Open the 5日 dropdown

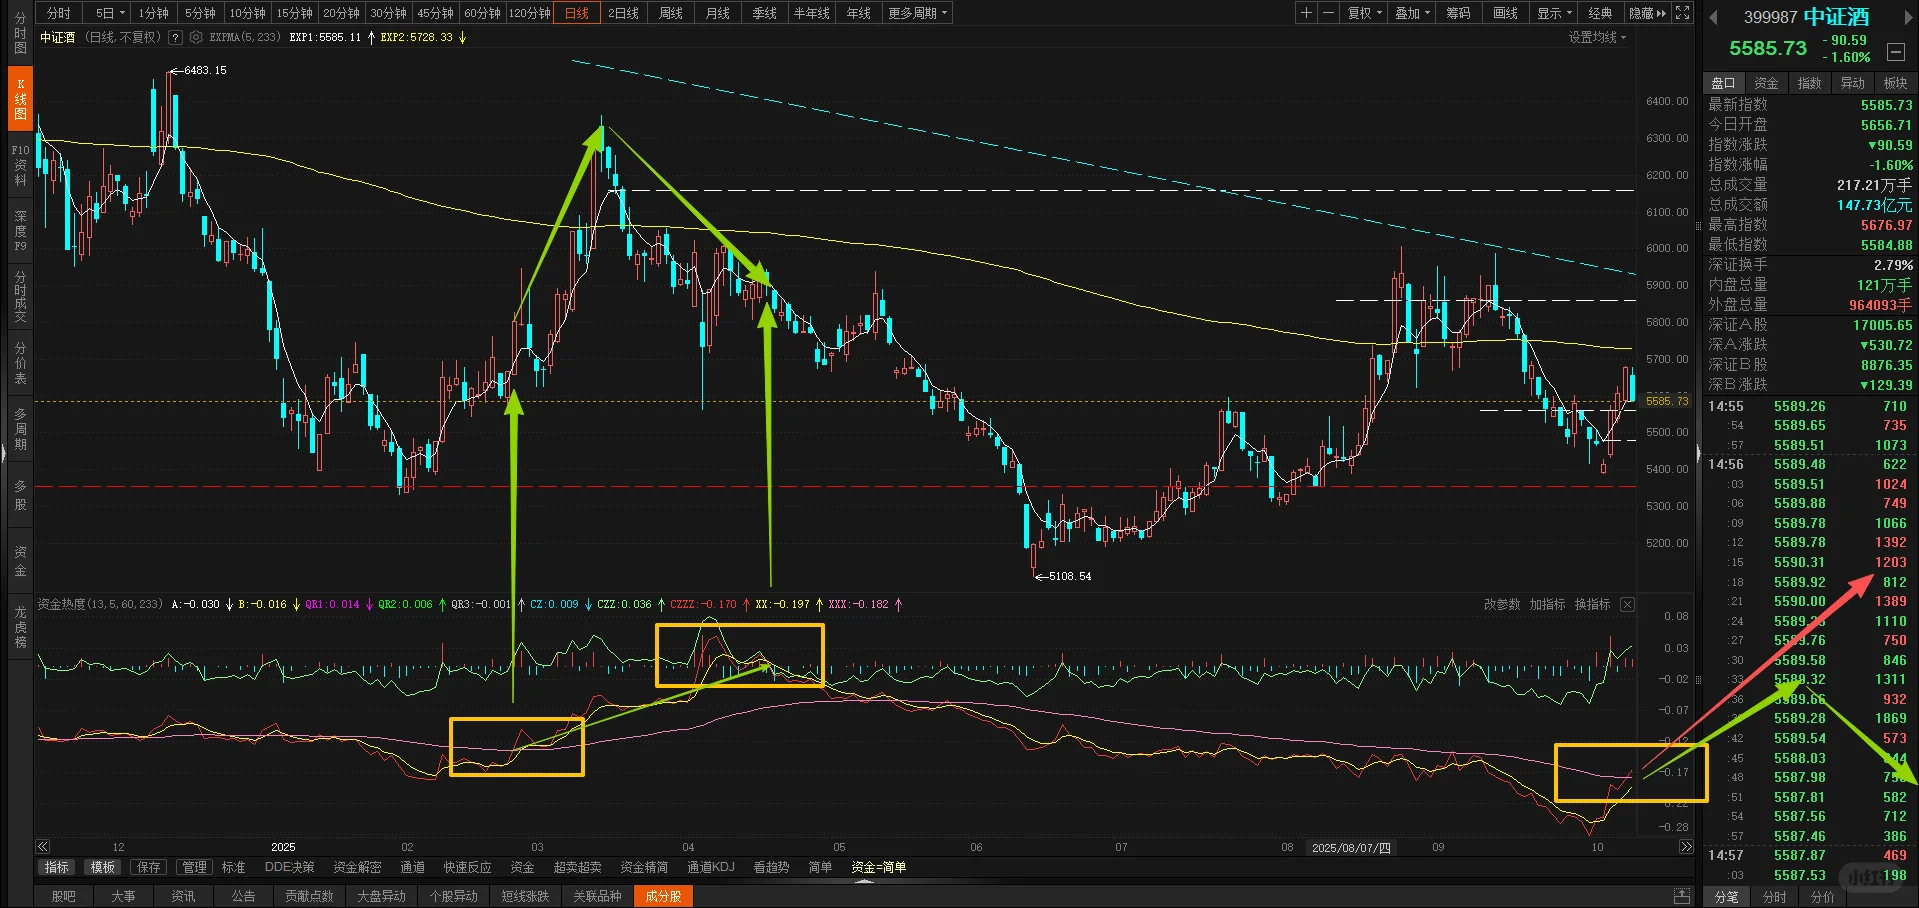click(x=109, y=13)
